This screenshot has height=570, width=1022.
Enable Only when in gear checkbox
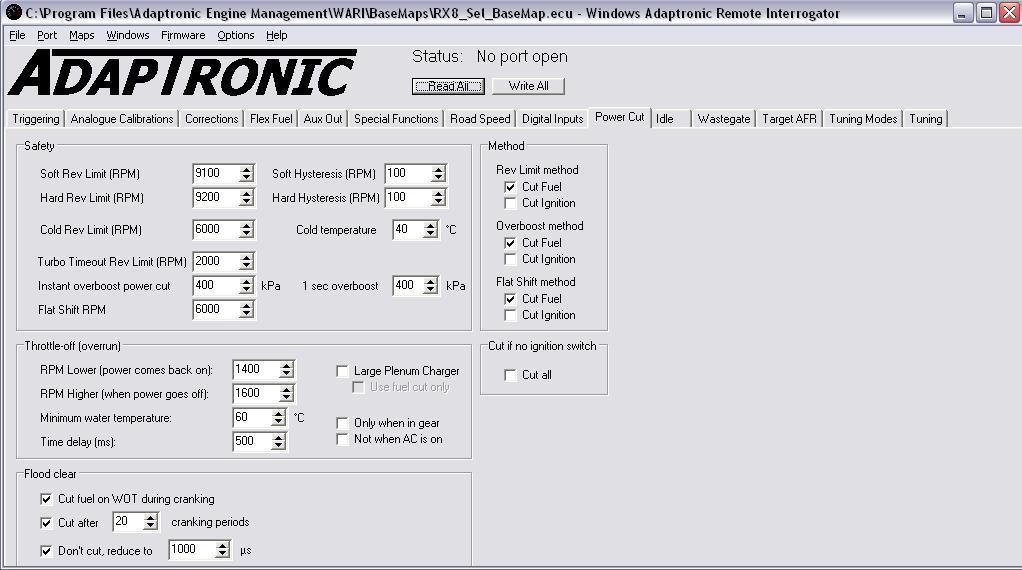tap(342, 423)
